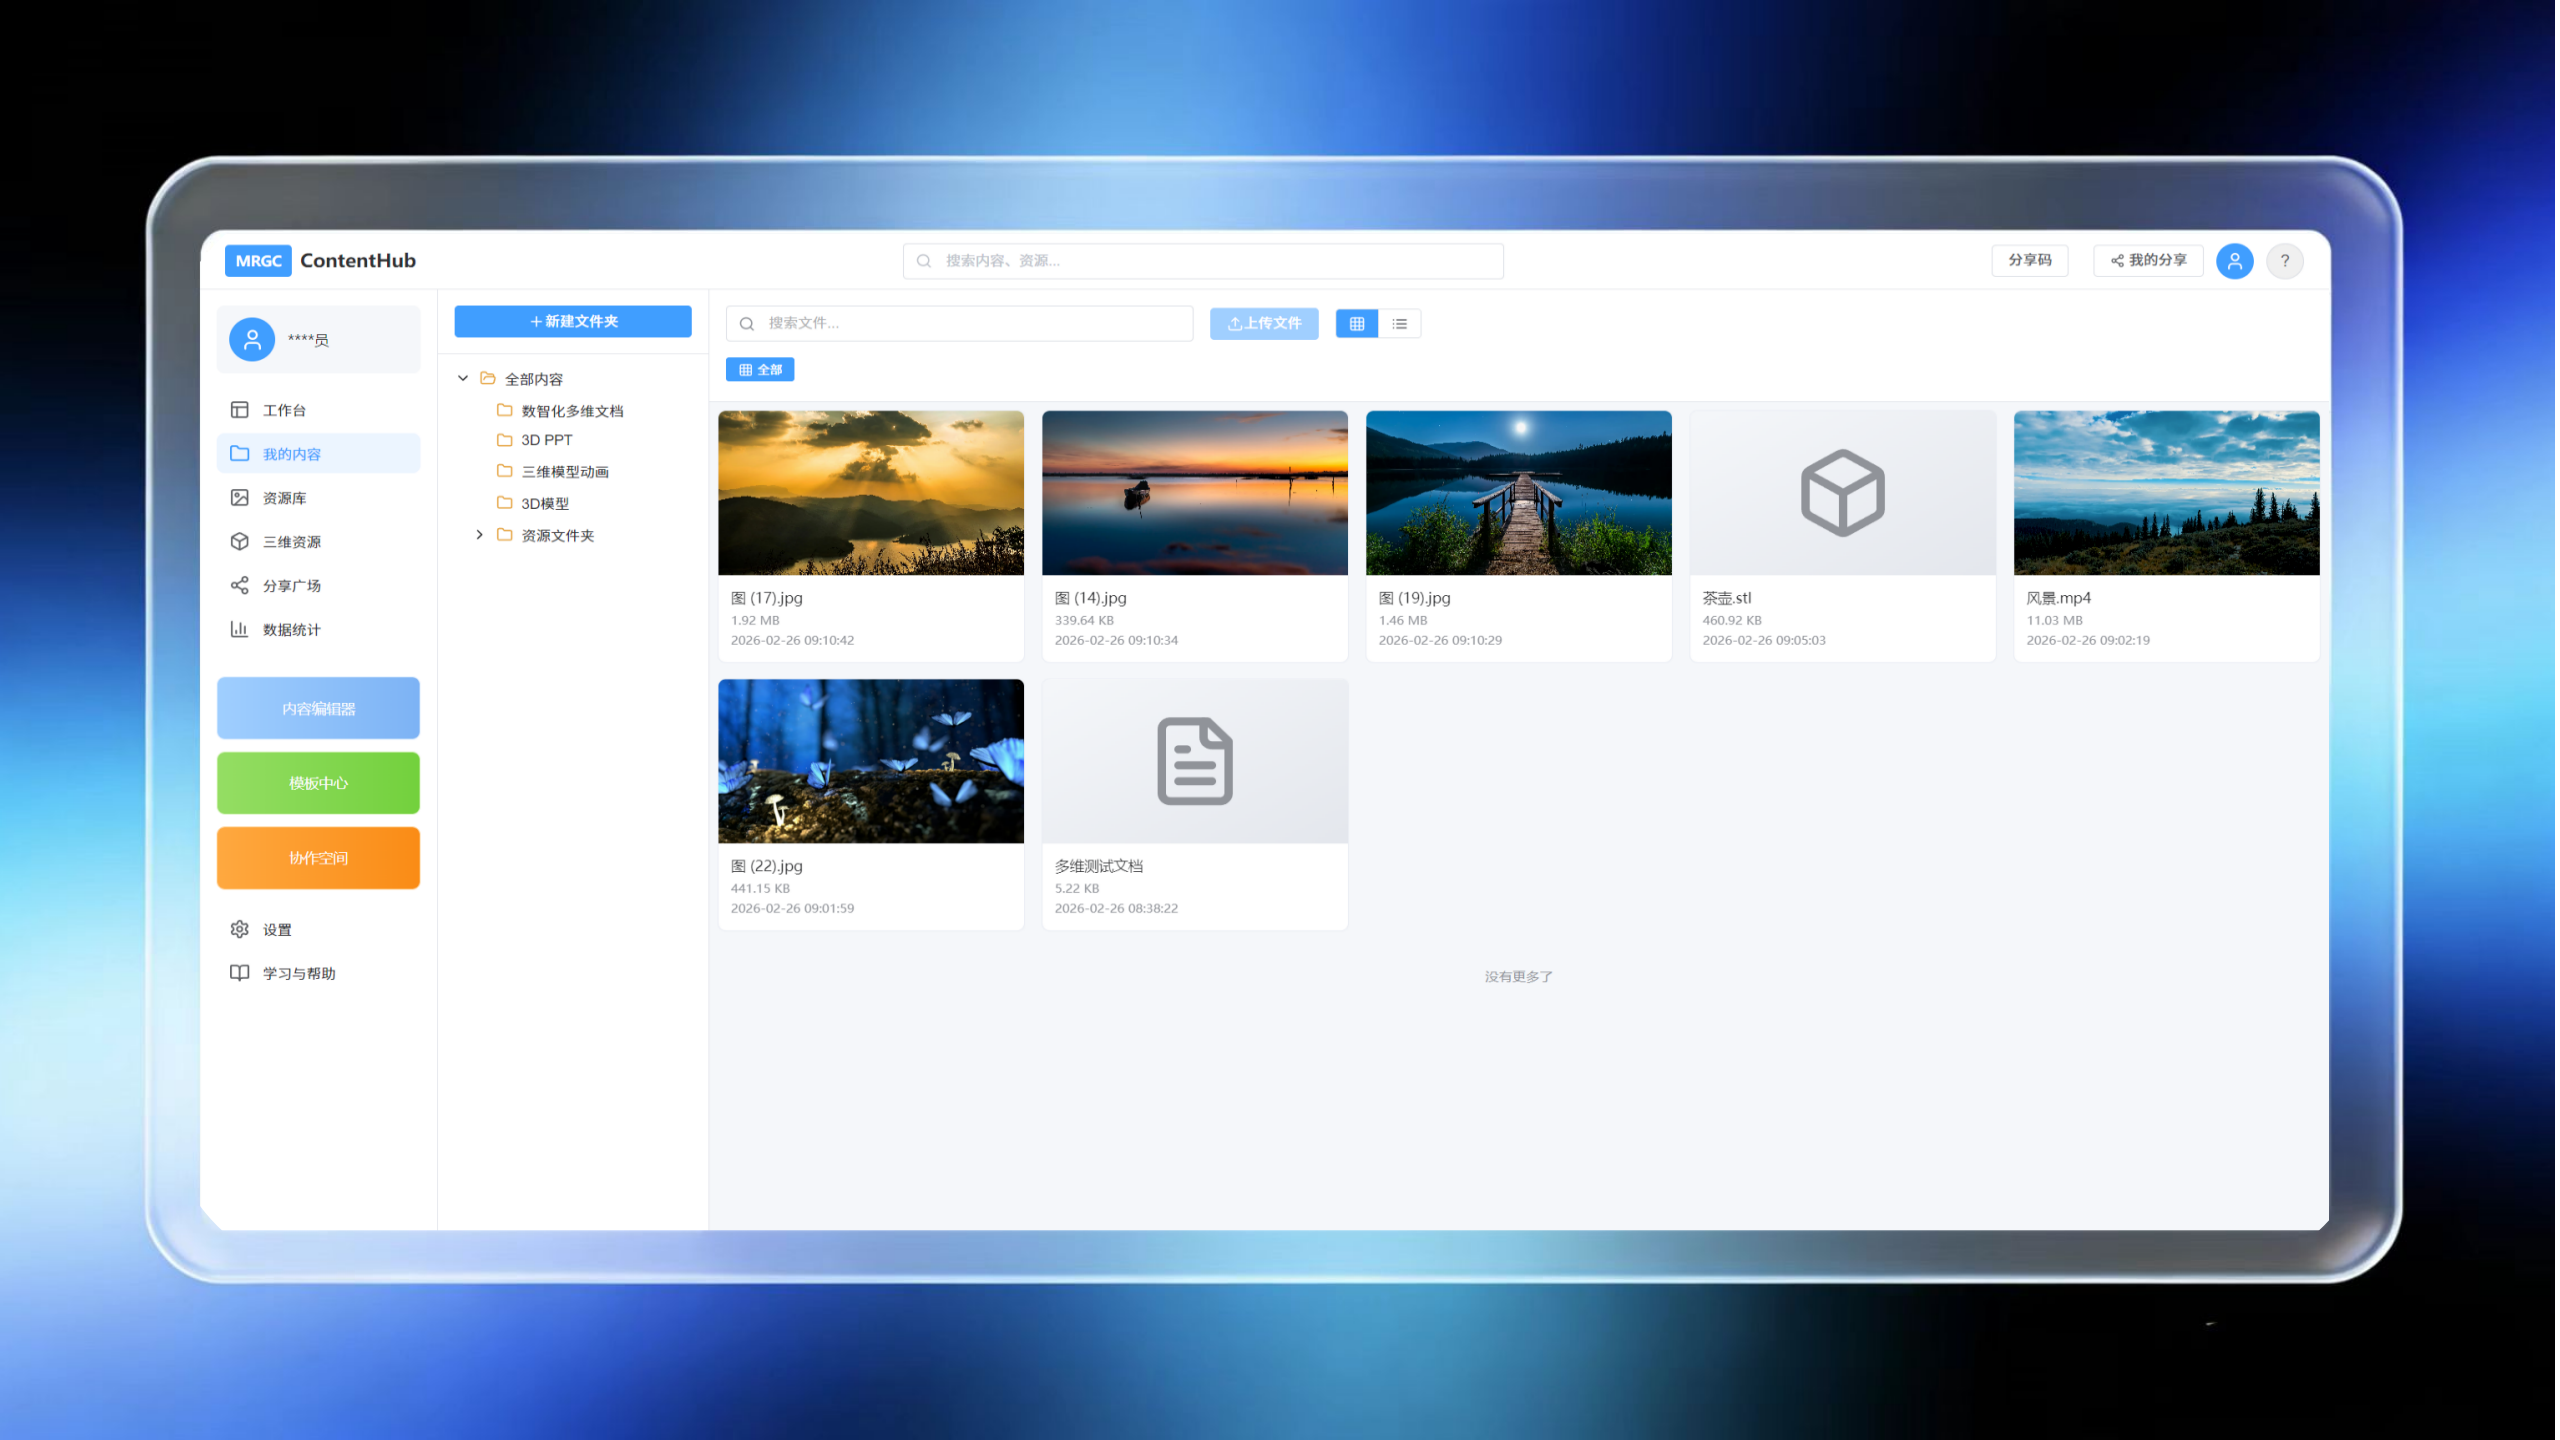View 数据统计 statistics page
This screenshot has height=1440, width=2560.
(x=292, y=631)
